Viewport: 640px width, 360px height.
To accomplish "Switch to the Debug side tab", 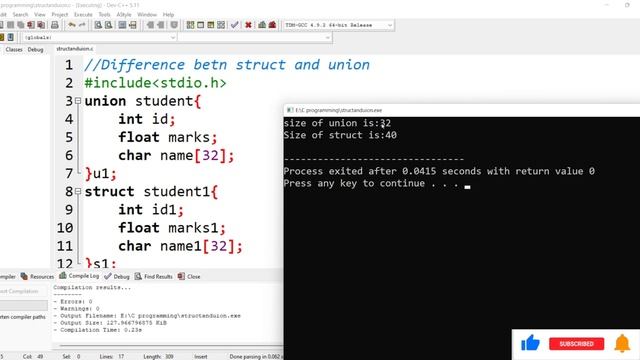I will coord(36,49).
